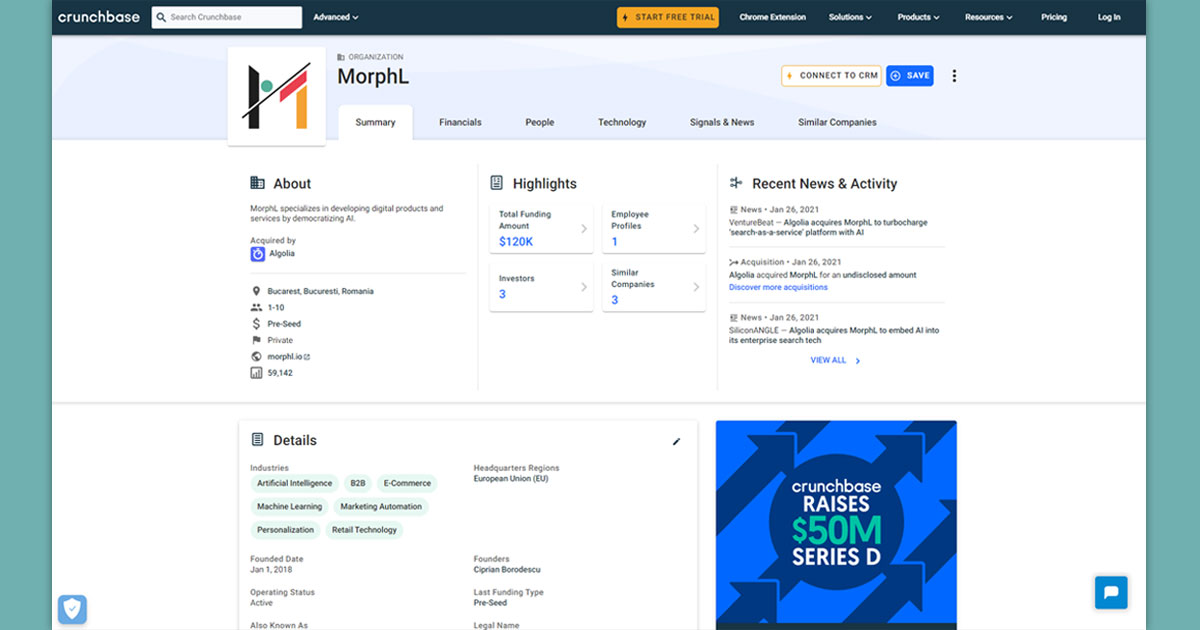This screenshot has height=630, width=1200.
Task: Click the Machine Learning industry tag
Action: coord(289,507)
